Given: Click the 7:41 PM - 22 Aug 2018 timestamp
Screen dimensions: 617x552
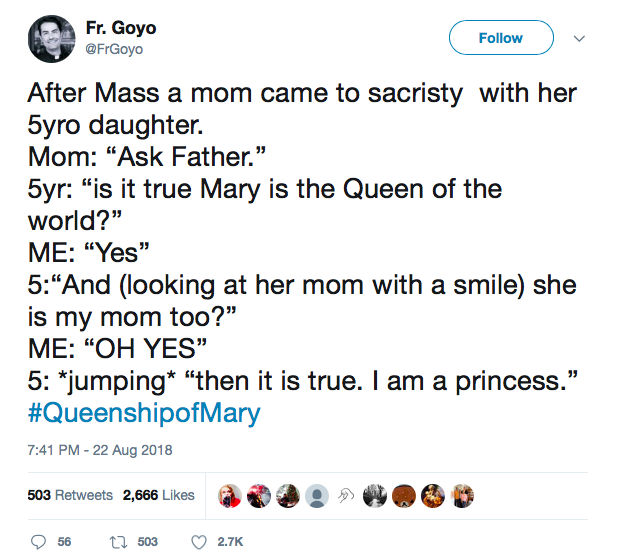Looking at the screenshot, I should [100, 450].
